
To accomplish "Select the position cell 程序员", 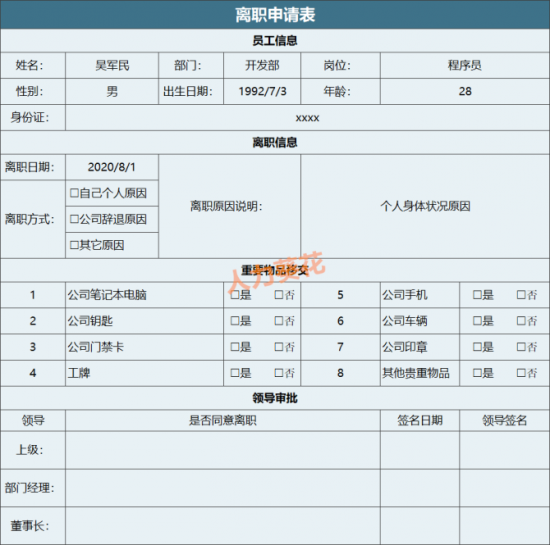I will click(x=465, y=66).
